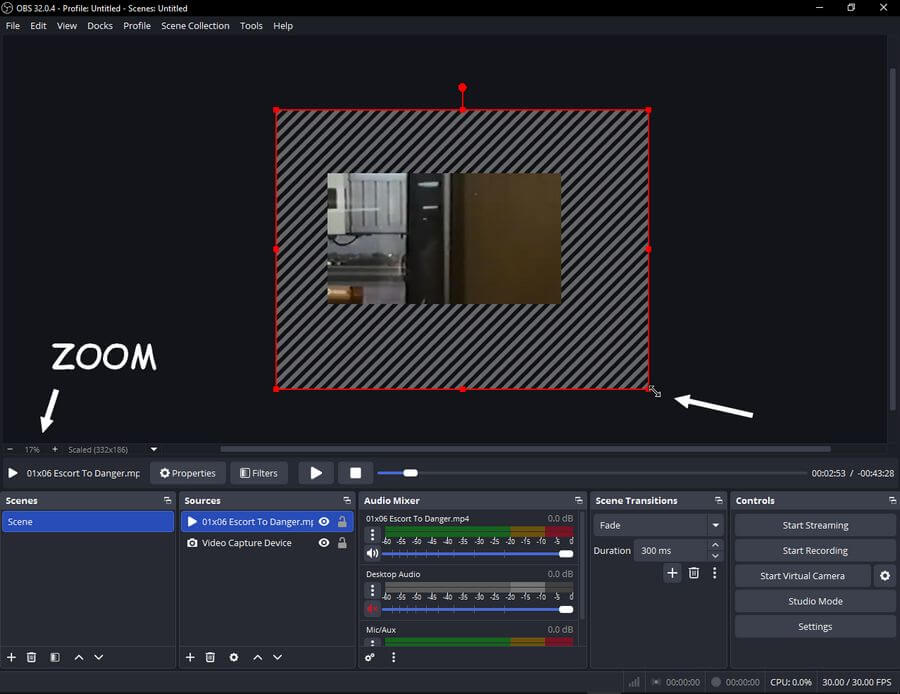Open Virtual Camera settings gear icon
Image resolution: width=900 pixels, height=694 pixels.
(884, 576)
